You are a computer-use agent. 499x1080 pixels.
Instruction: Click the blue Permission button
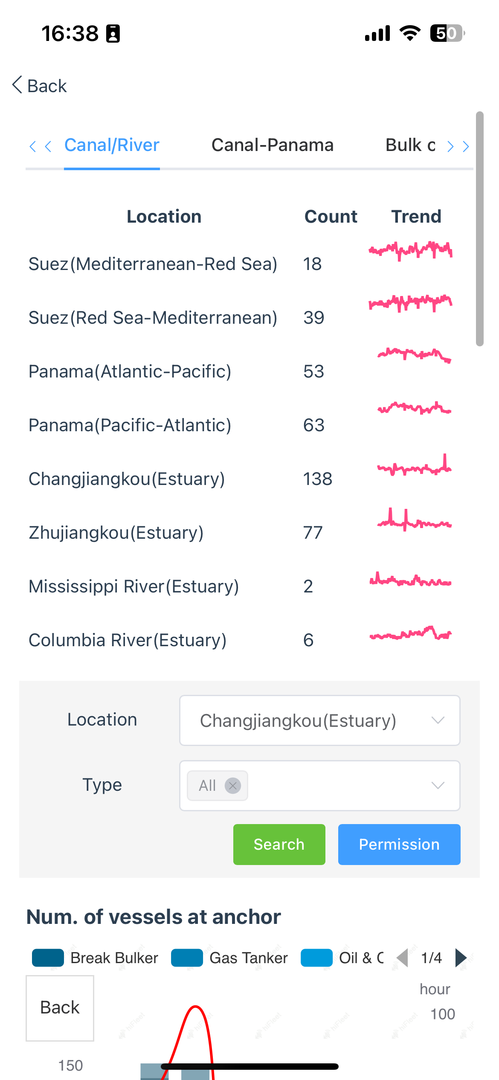tap(399, 844)
